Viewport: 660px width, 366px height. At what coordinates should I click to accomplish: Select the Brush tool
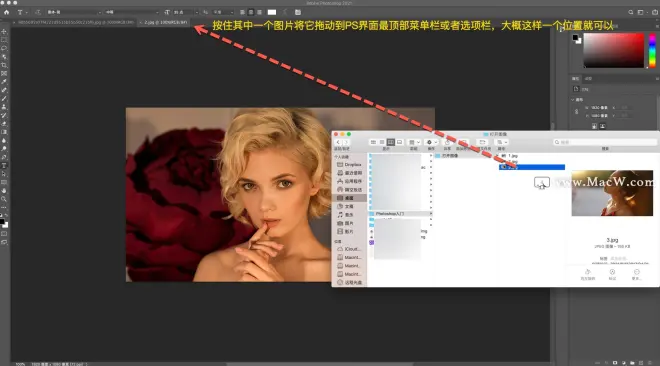[4, 98]
